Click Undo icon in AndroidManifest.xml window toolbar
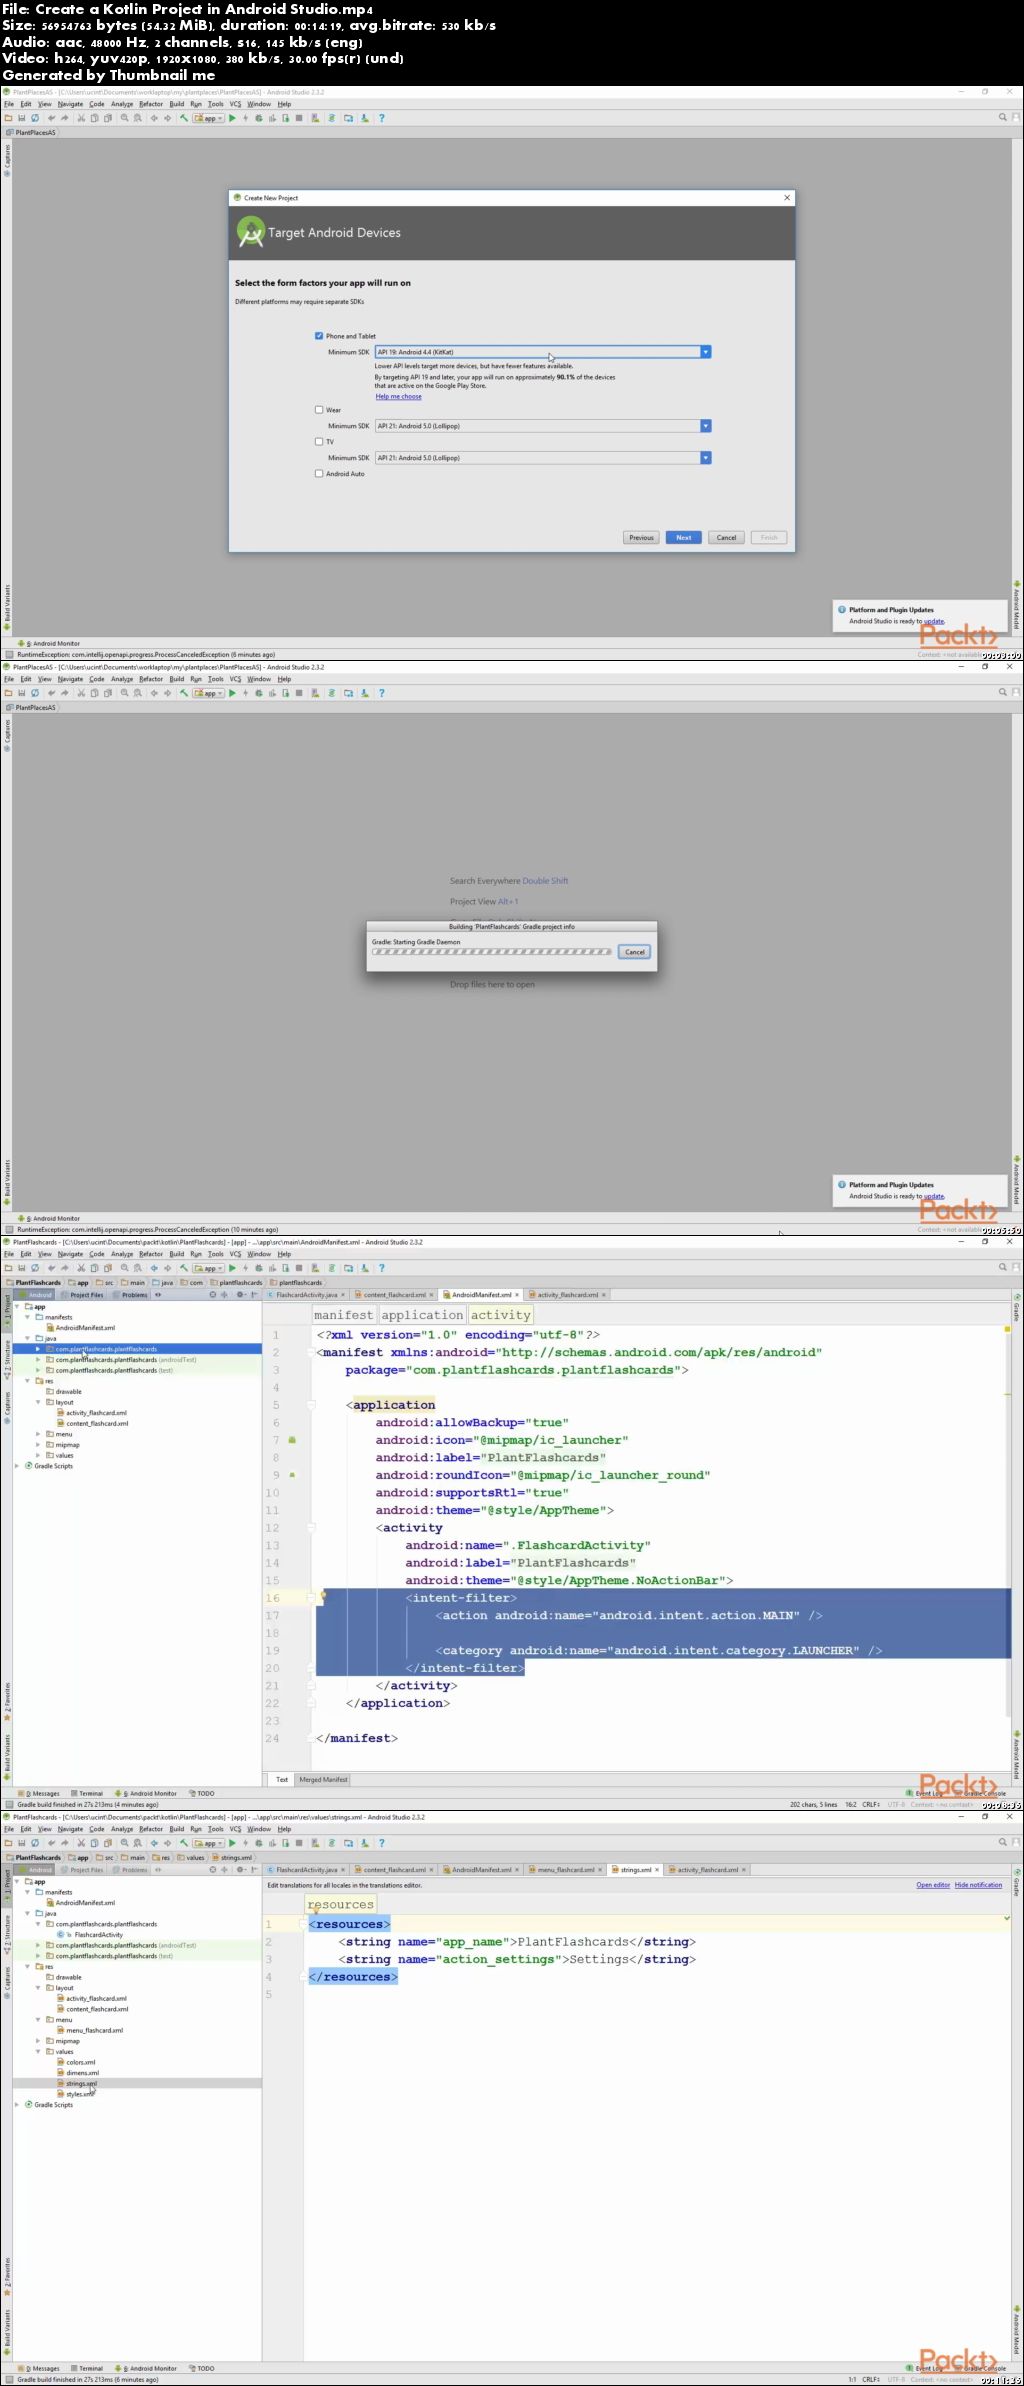The image size is (1024, 2386). [x=51, y=1268]
